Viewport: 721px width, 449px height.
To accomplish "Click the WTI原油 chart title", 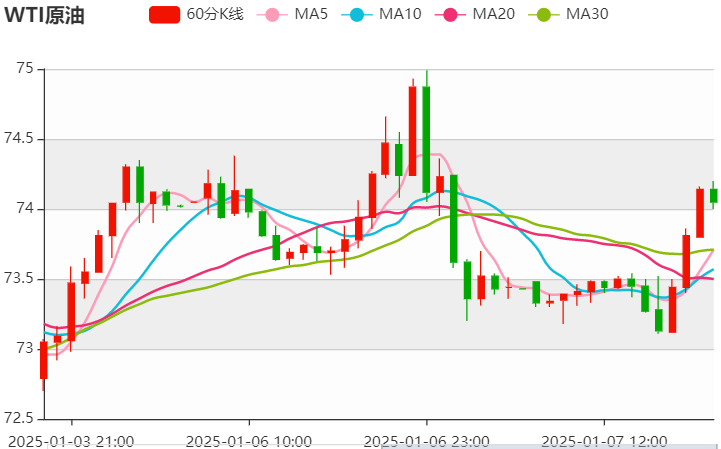I will click(x=44, y=15).
